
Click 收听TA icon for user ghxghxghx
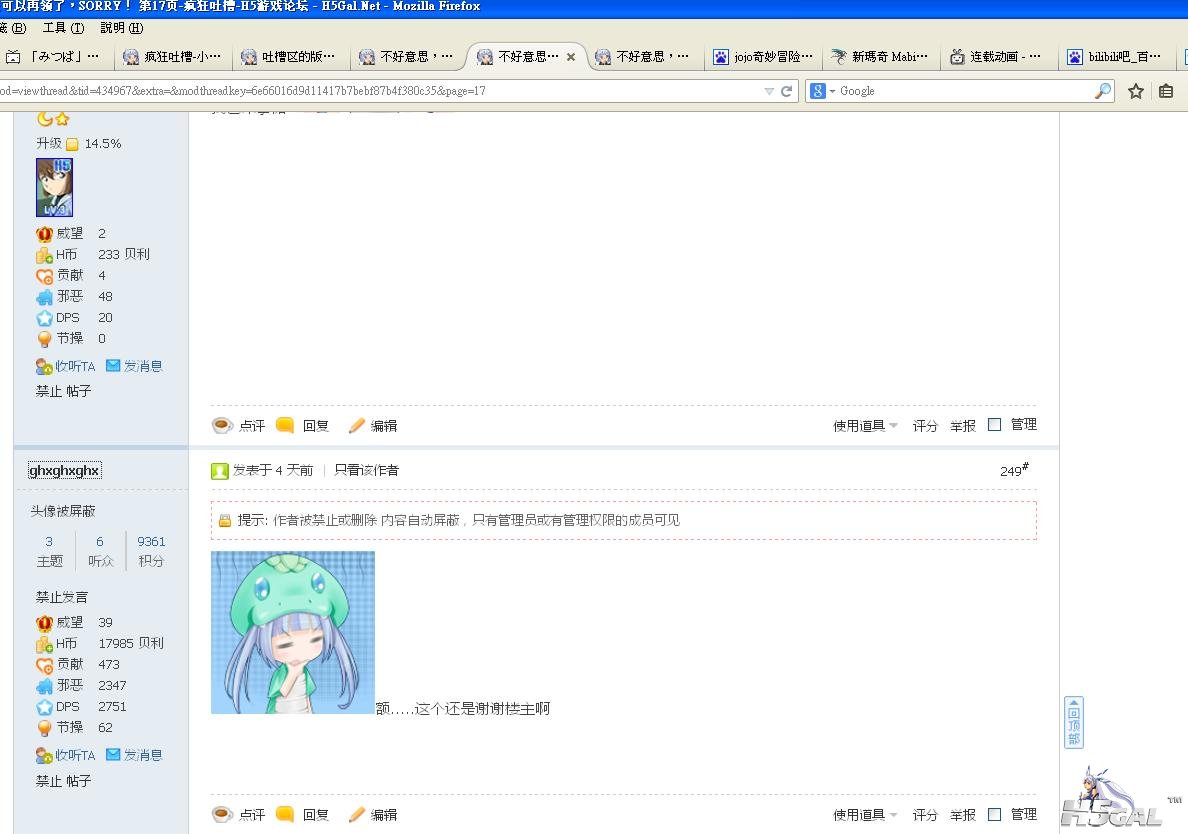click(44, 755)
